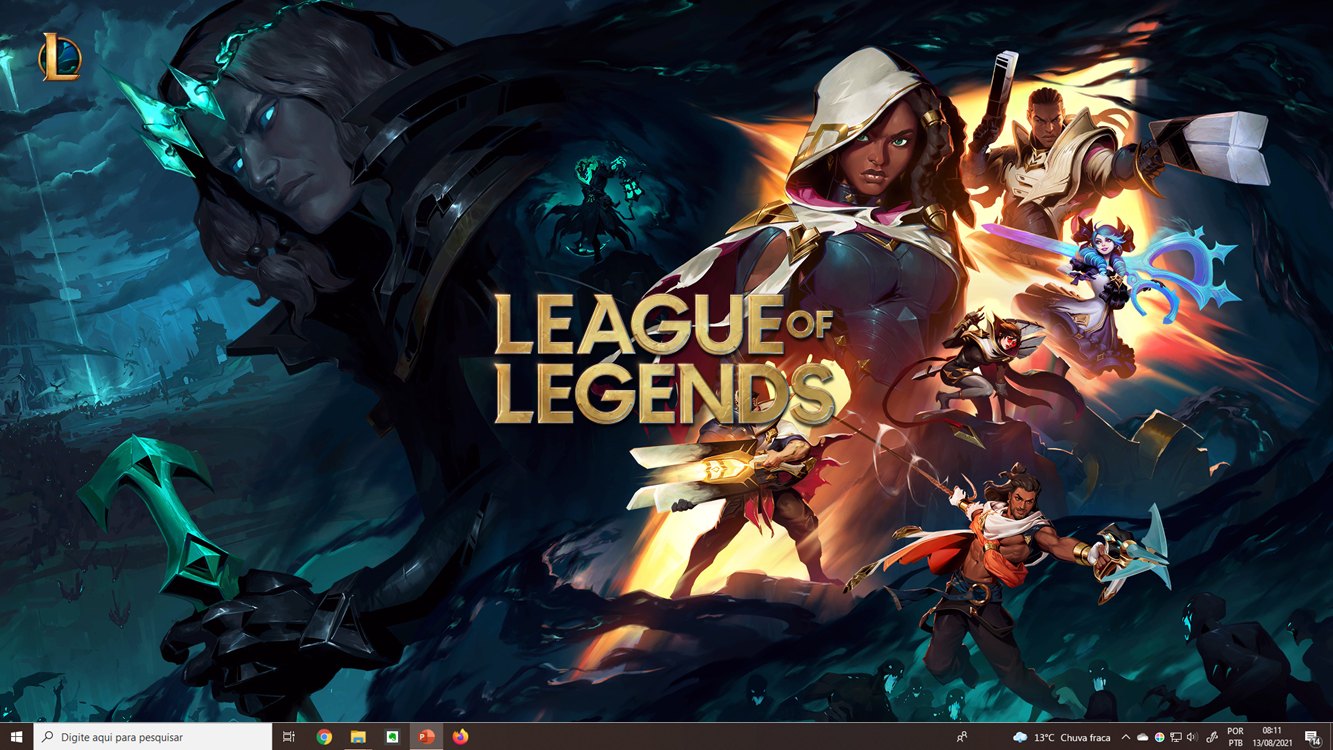
Task: Launch Google Chrome from the taskbar
Action: (x=324, y=737)
